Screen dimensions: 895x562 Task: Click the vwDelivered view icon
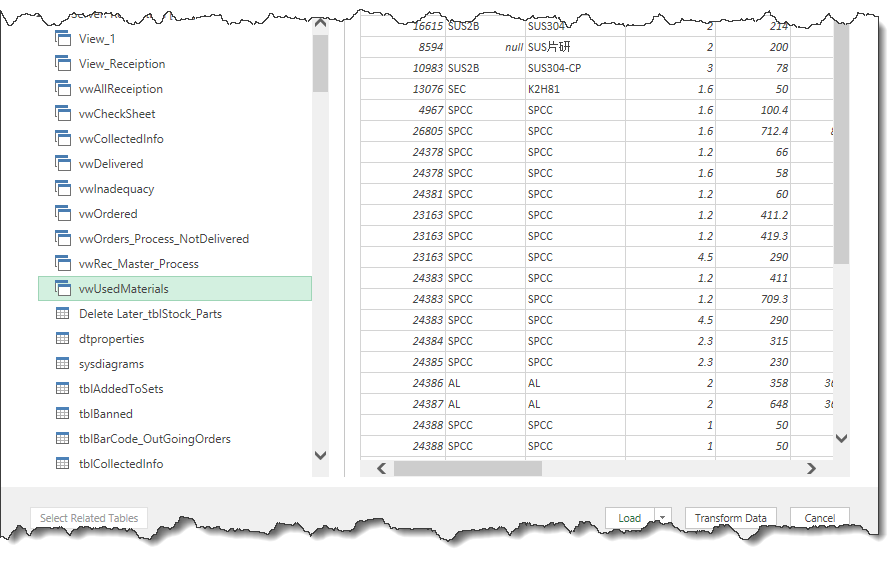[x=63, y=163]
